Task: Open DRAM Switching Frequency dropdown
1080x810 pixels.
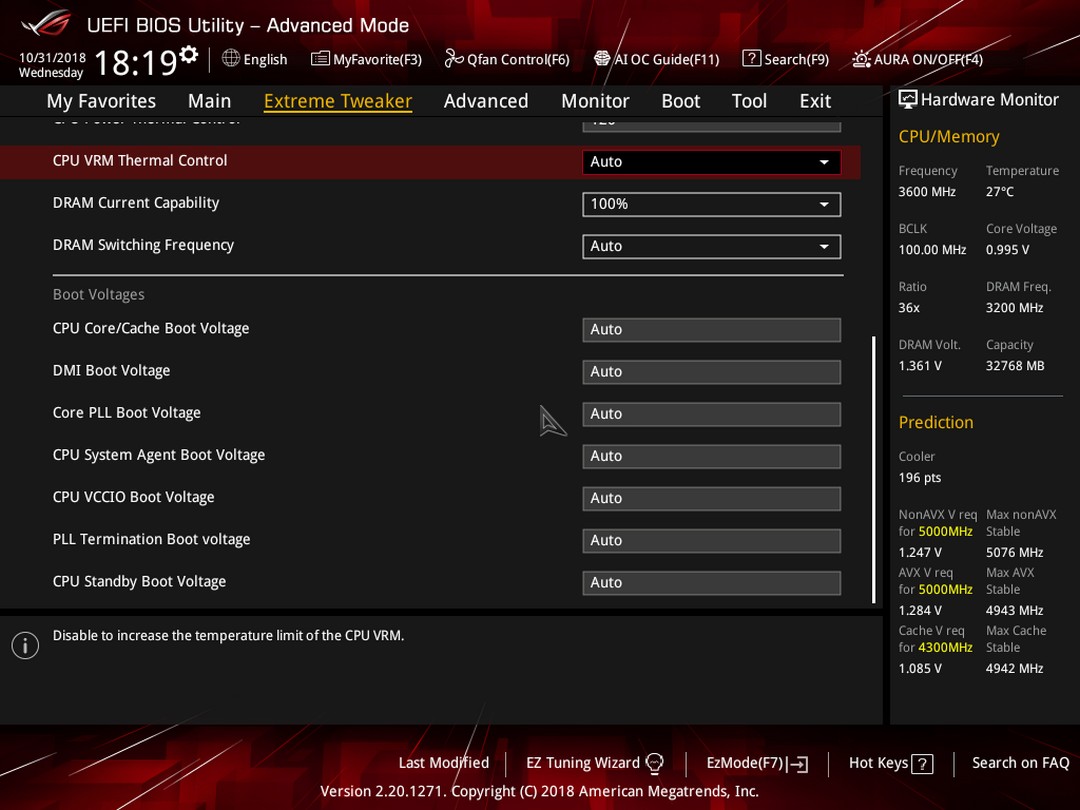Action: [x=712, y=247]
